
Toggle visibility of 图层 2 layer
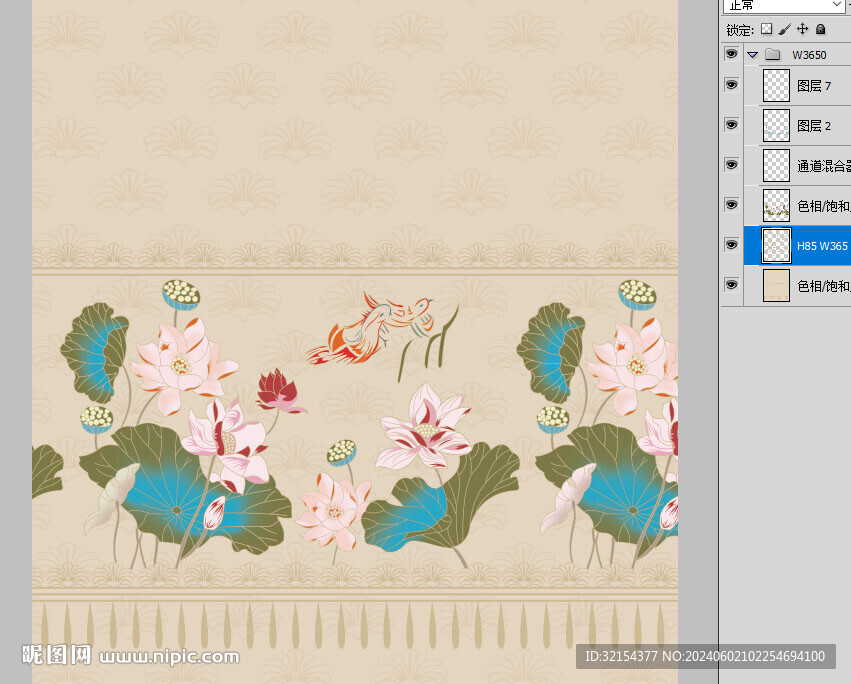point(731,125)
